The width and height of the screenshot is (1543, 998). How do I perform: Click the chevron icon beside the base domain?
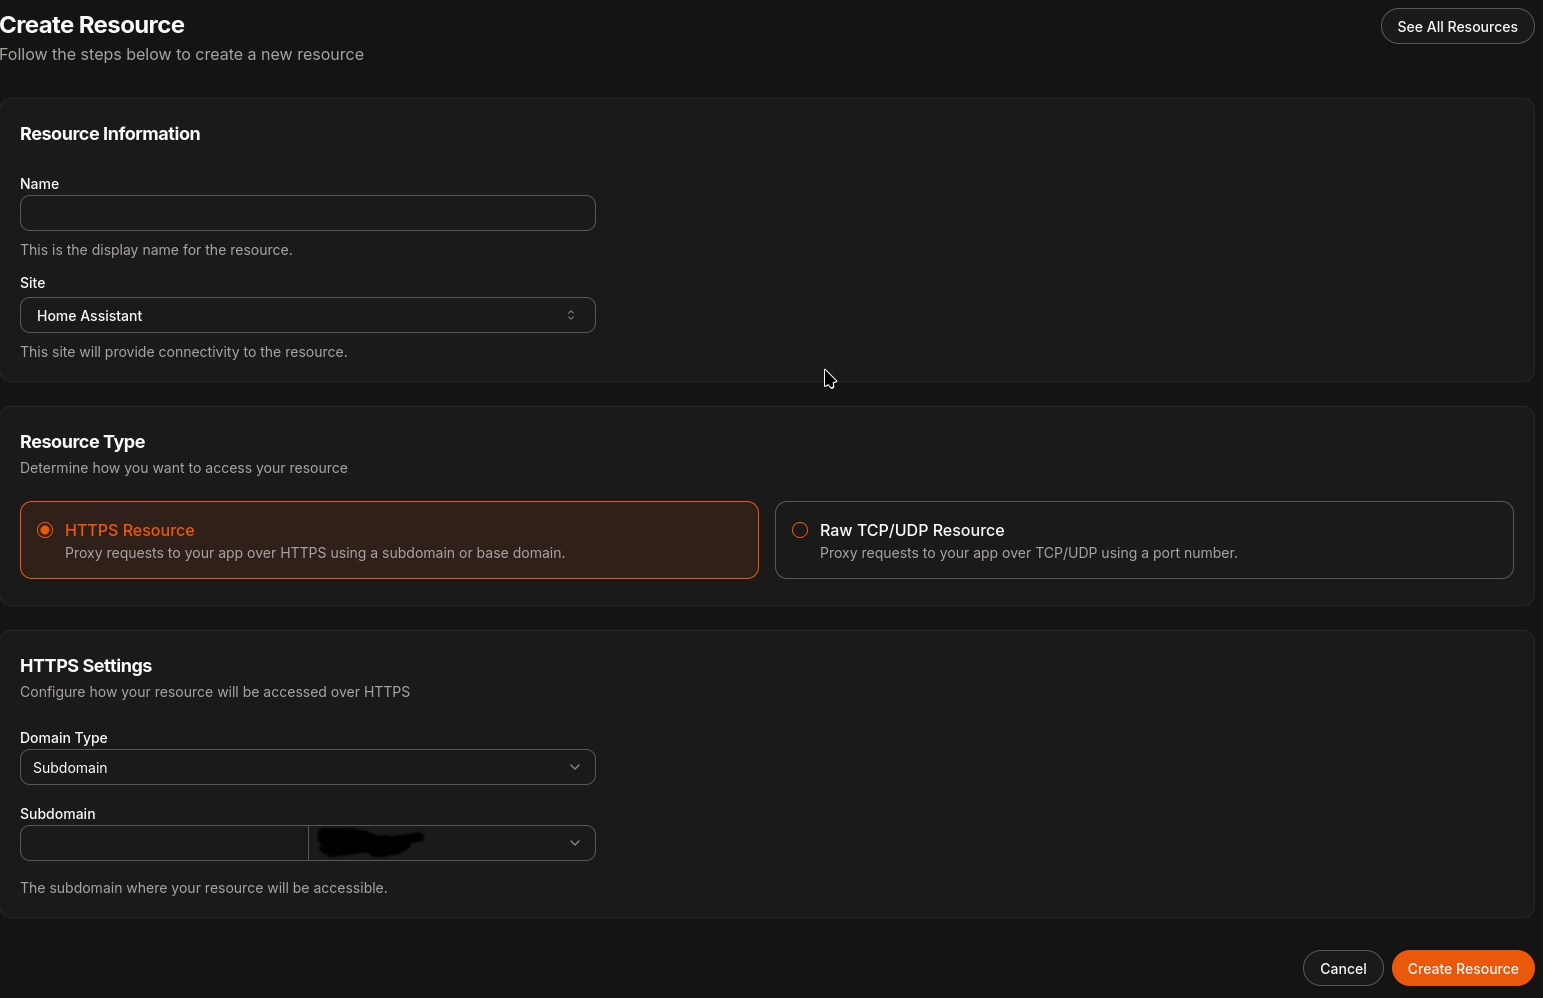click(x=575, y=843)
